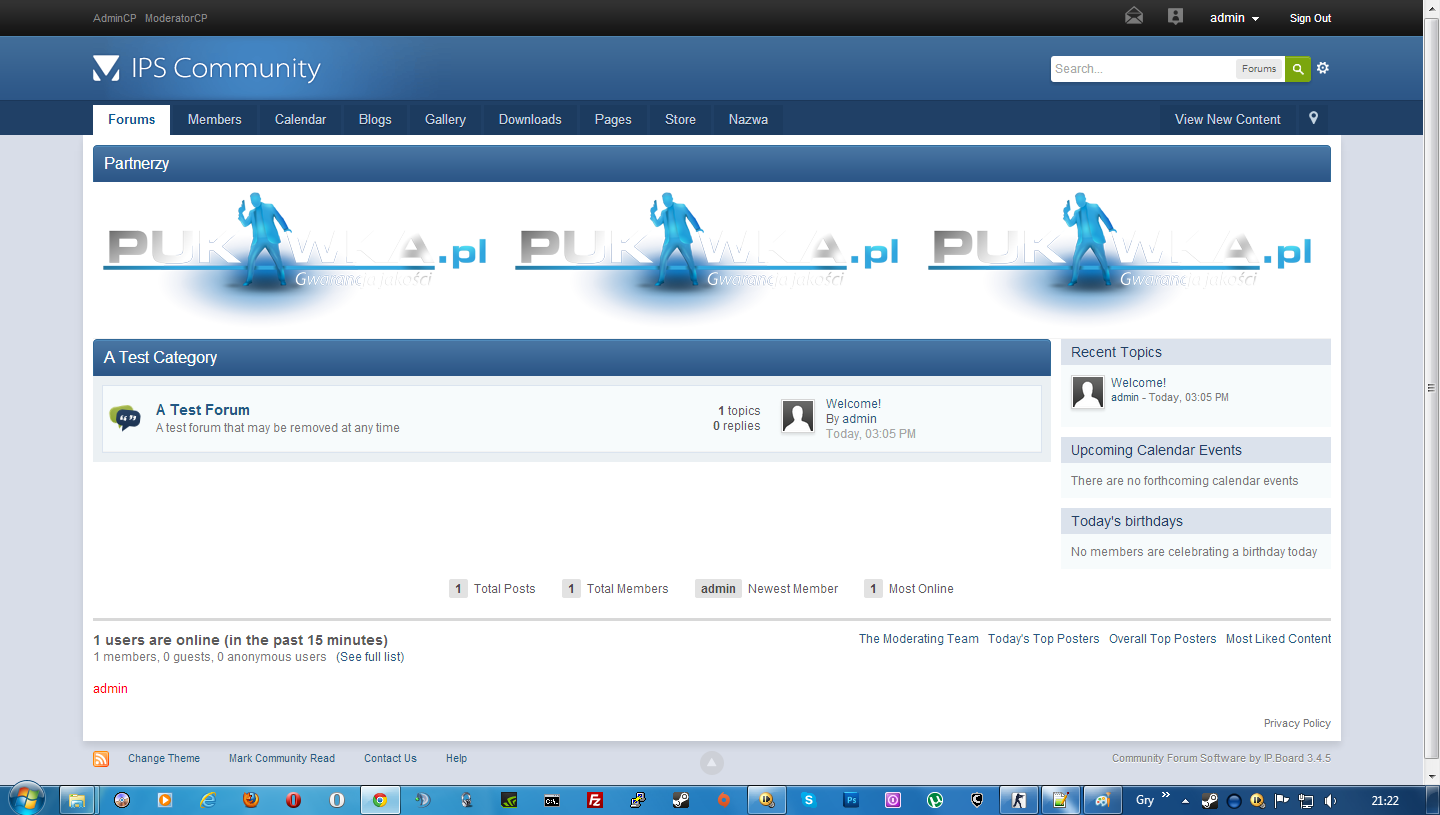Open the RSS feed icon
The height and width of the screenshot is (815, 1440).
pyautogui.click(x=101, y=759)
